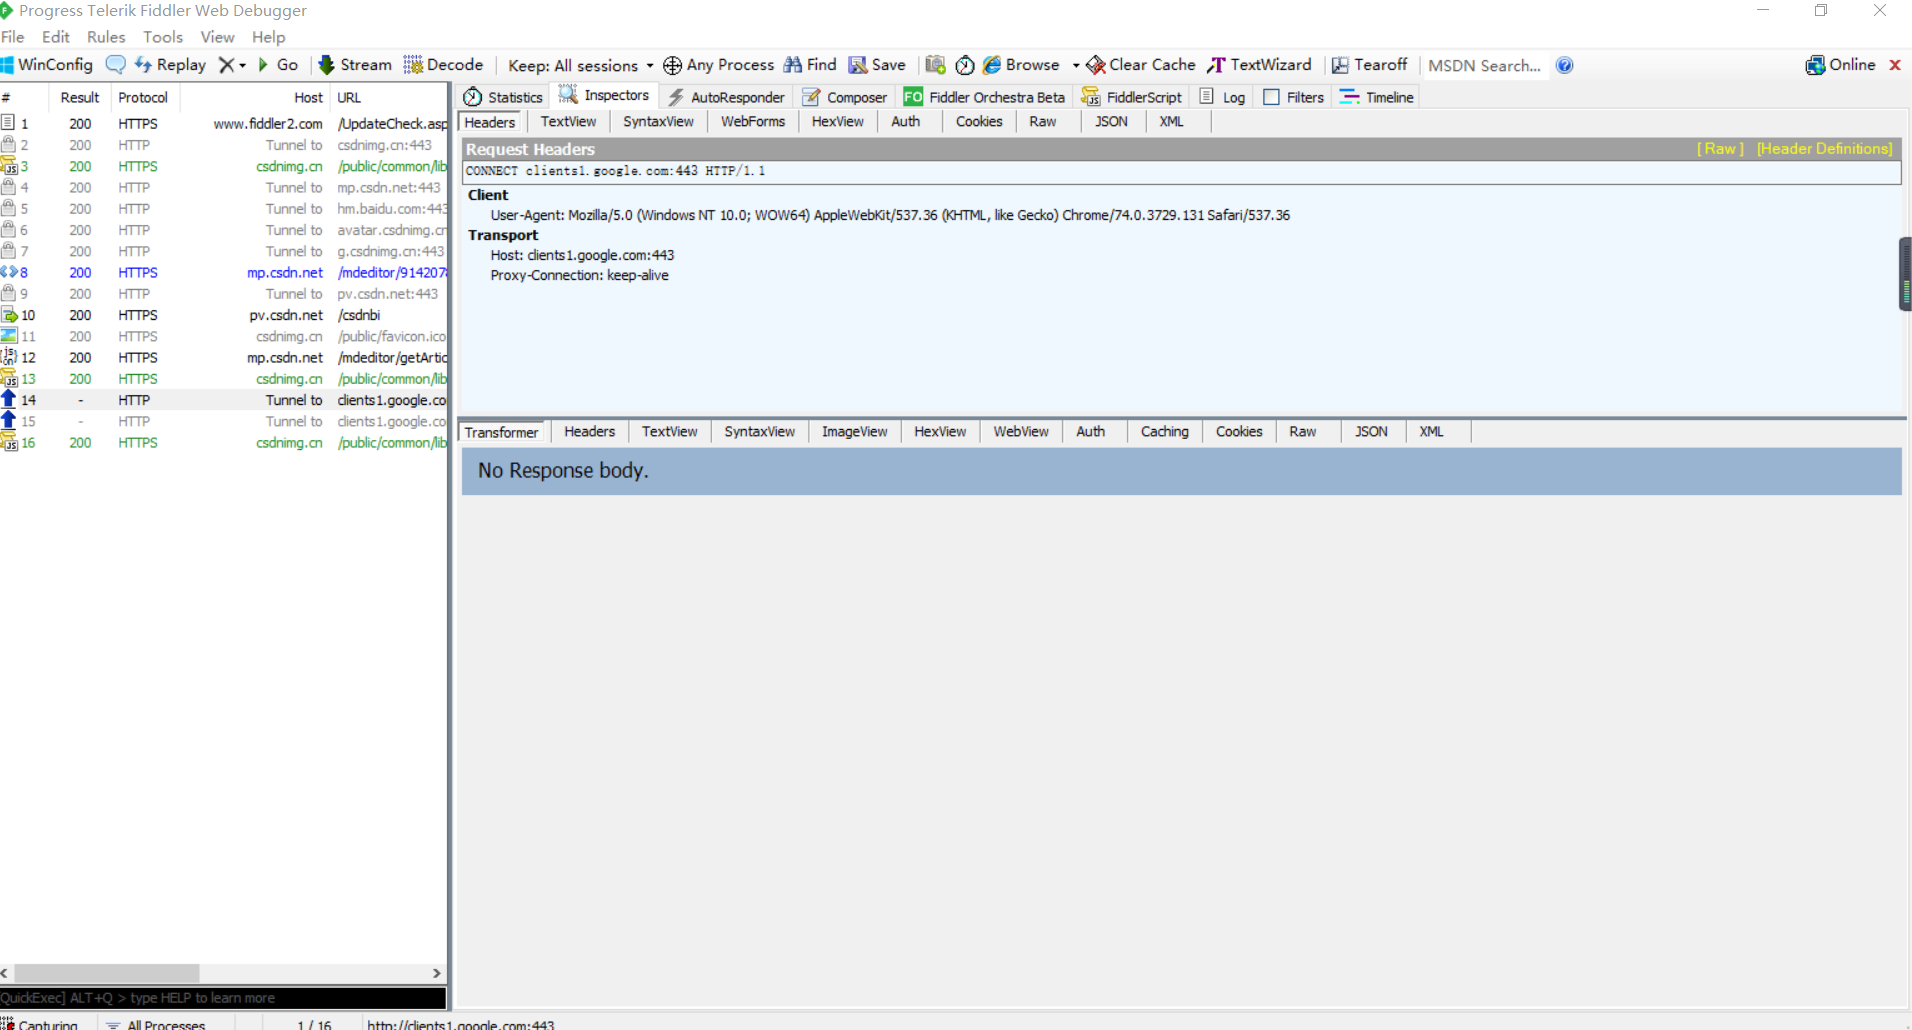1912x1030 pixels.
Task: Open TextWizard tool
Action: click(1259, 65)
